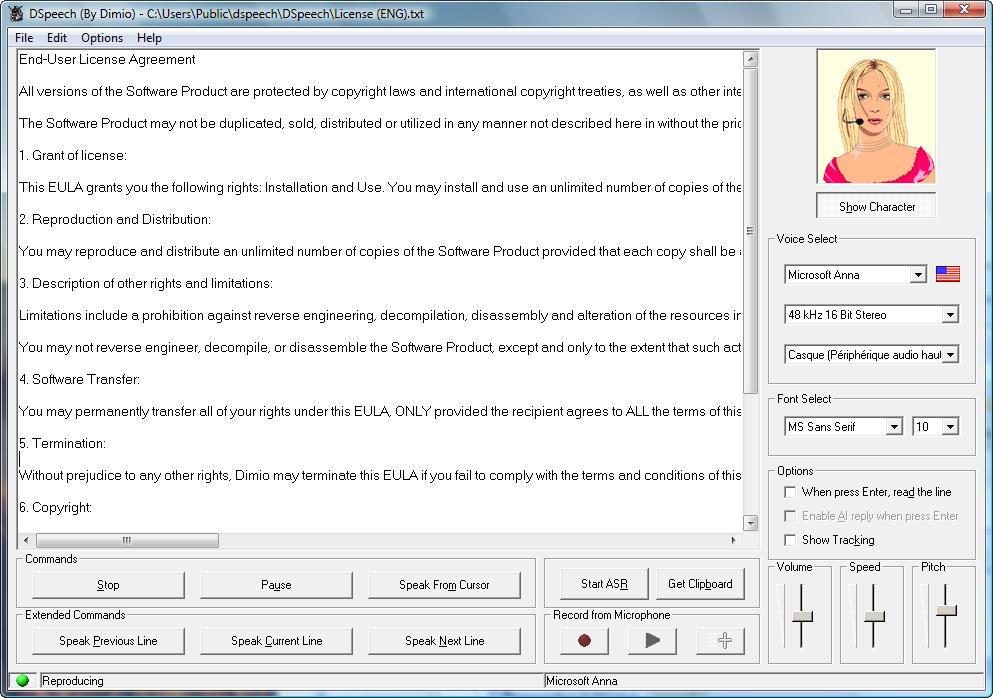Click the Speak From Cursor button
The width and height of the screenshot is (993, 698).
tap(444, 585)
